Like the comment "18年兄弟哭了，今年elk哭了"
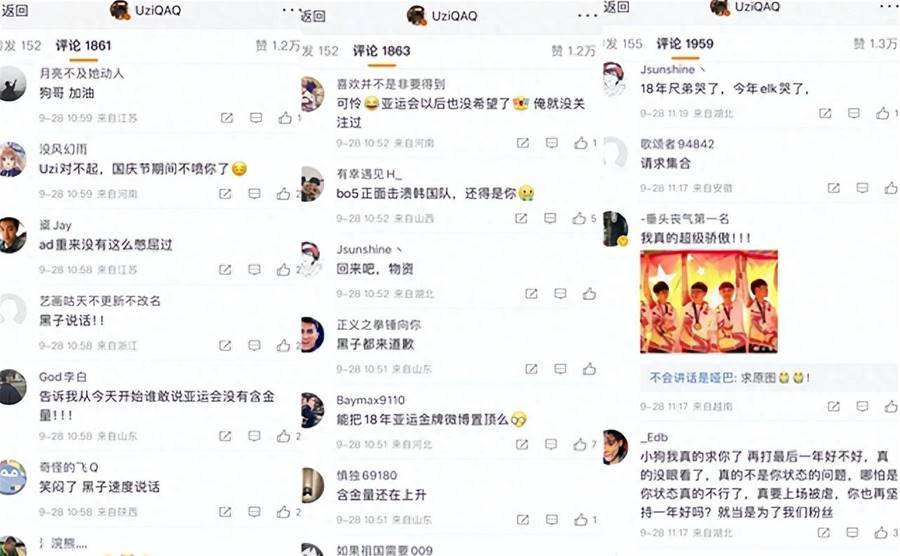This screenshot has height=556, width=900. [x=883, y=113]
